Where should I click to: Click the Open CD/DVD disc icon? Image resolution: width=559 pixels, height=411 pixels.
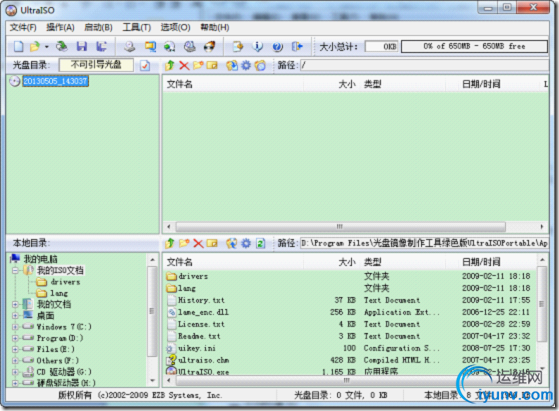[x=62, y=46]
